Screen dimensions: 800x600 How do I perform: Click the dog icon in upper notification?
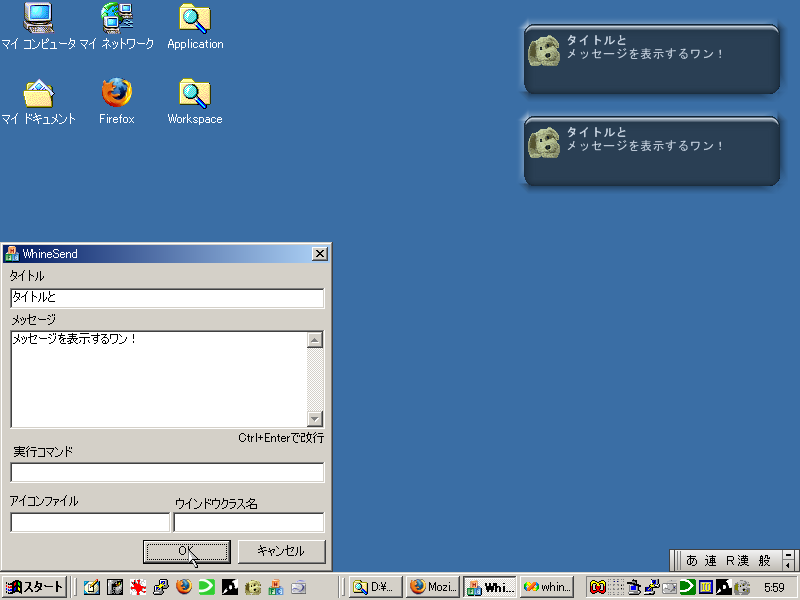[x=544, y=51]
